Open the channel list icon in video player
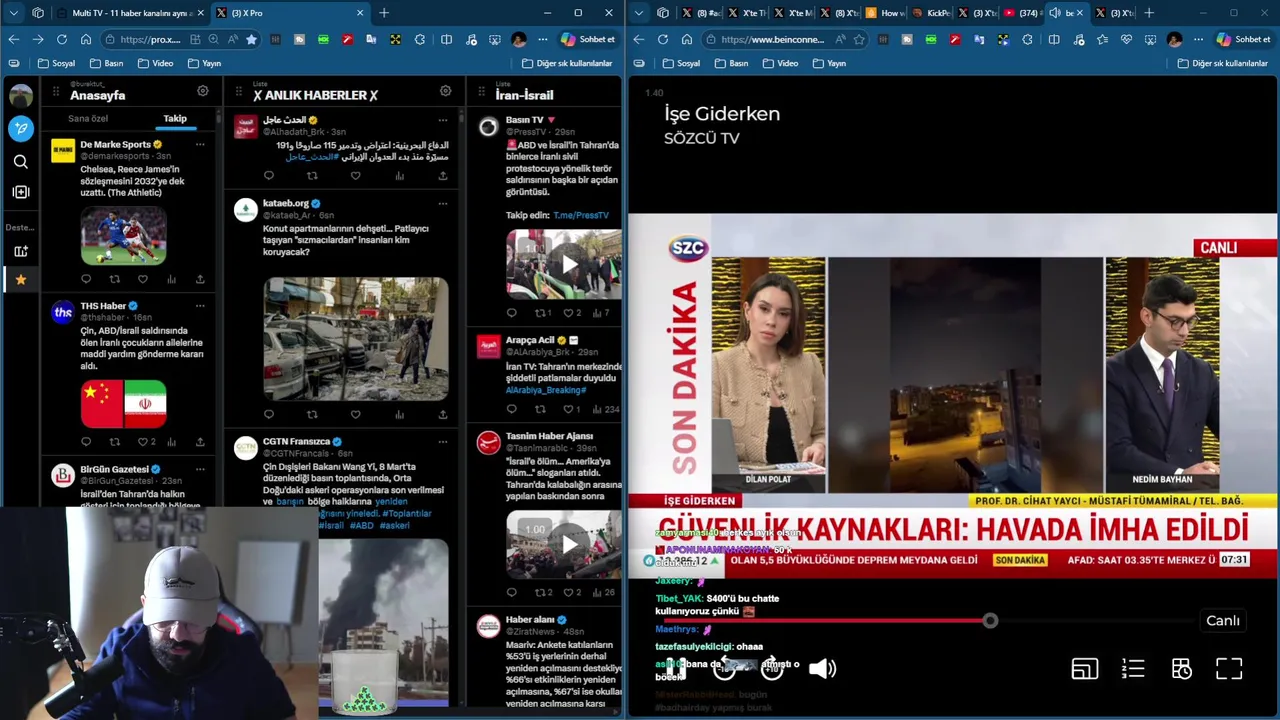 point(1133,669)
